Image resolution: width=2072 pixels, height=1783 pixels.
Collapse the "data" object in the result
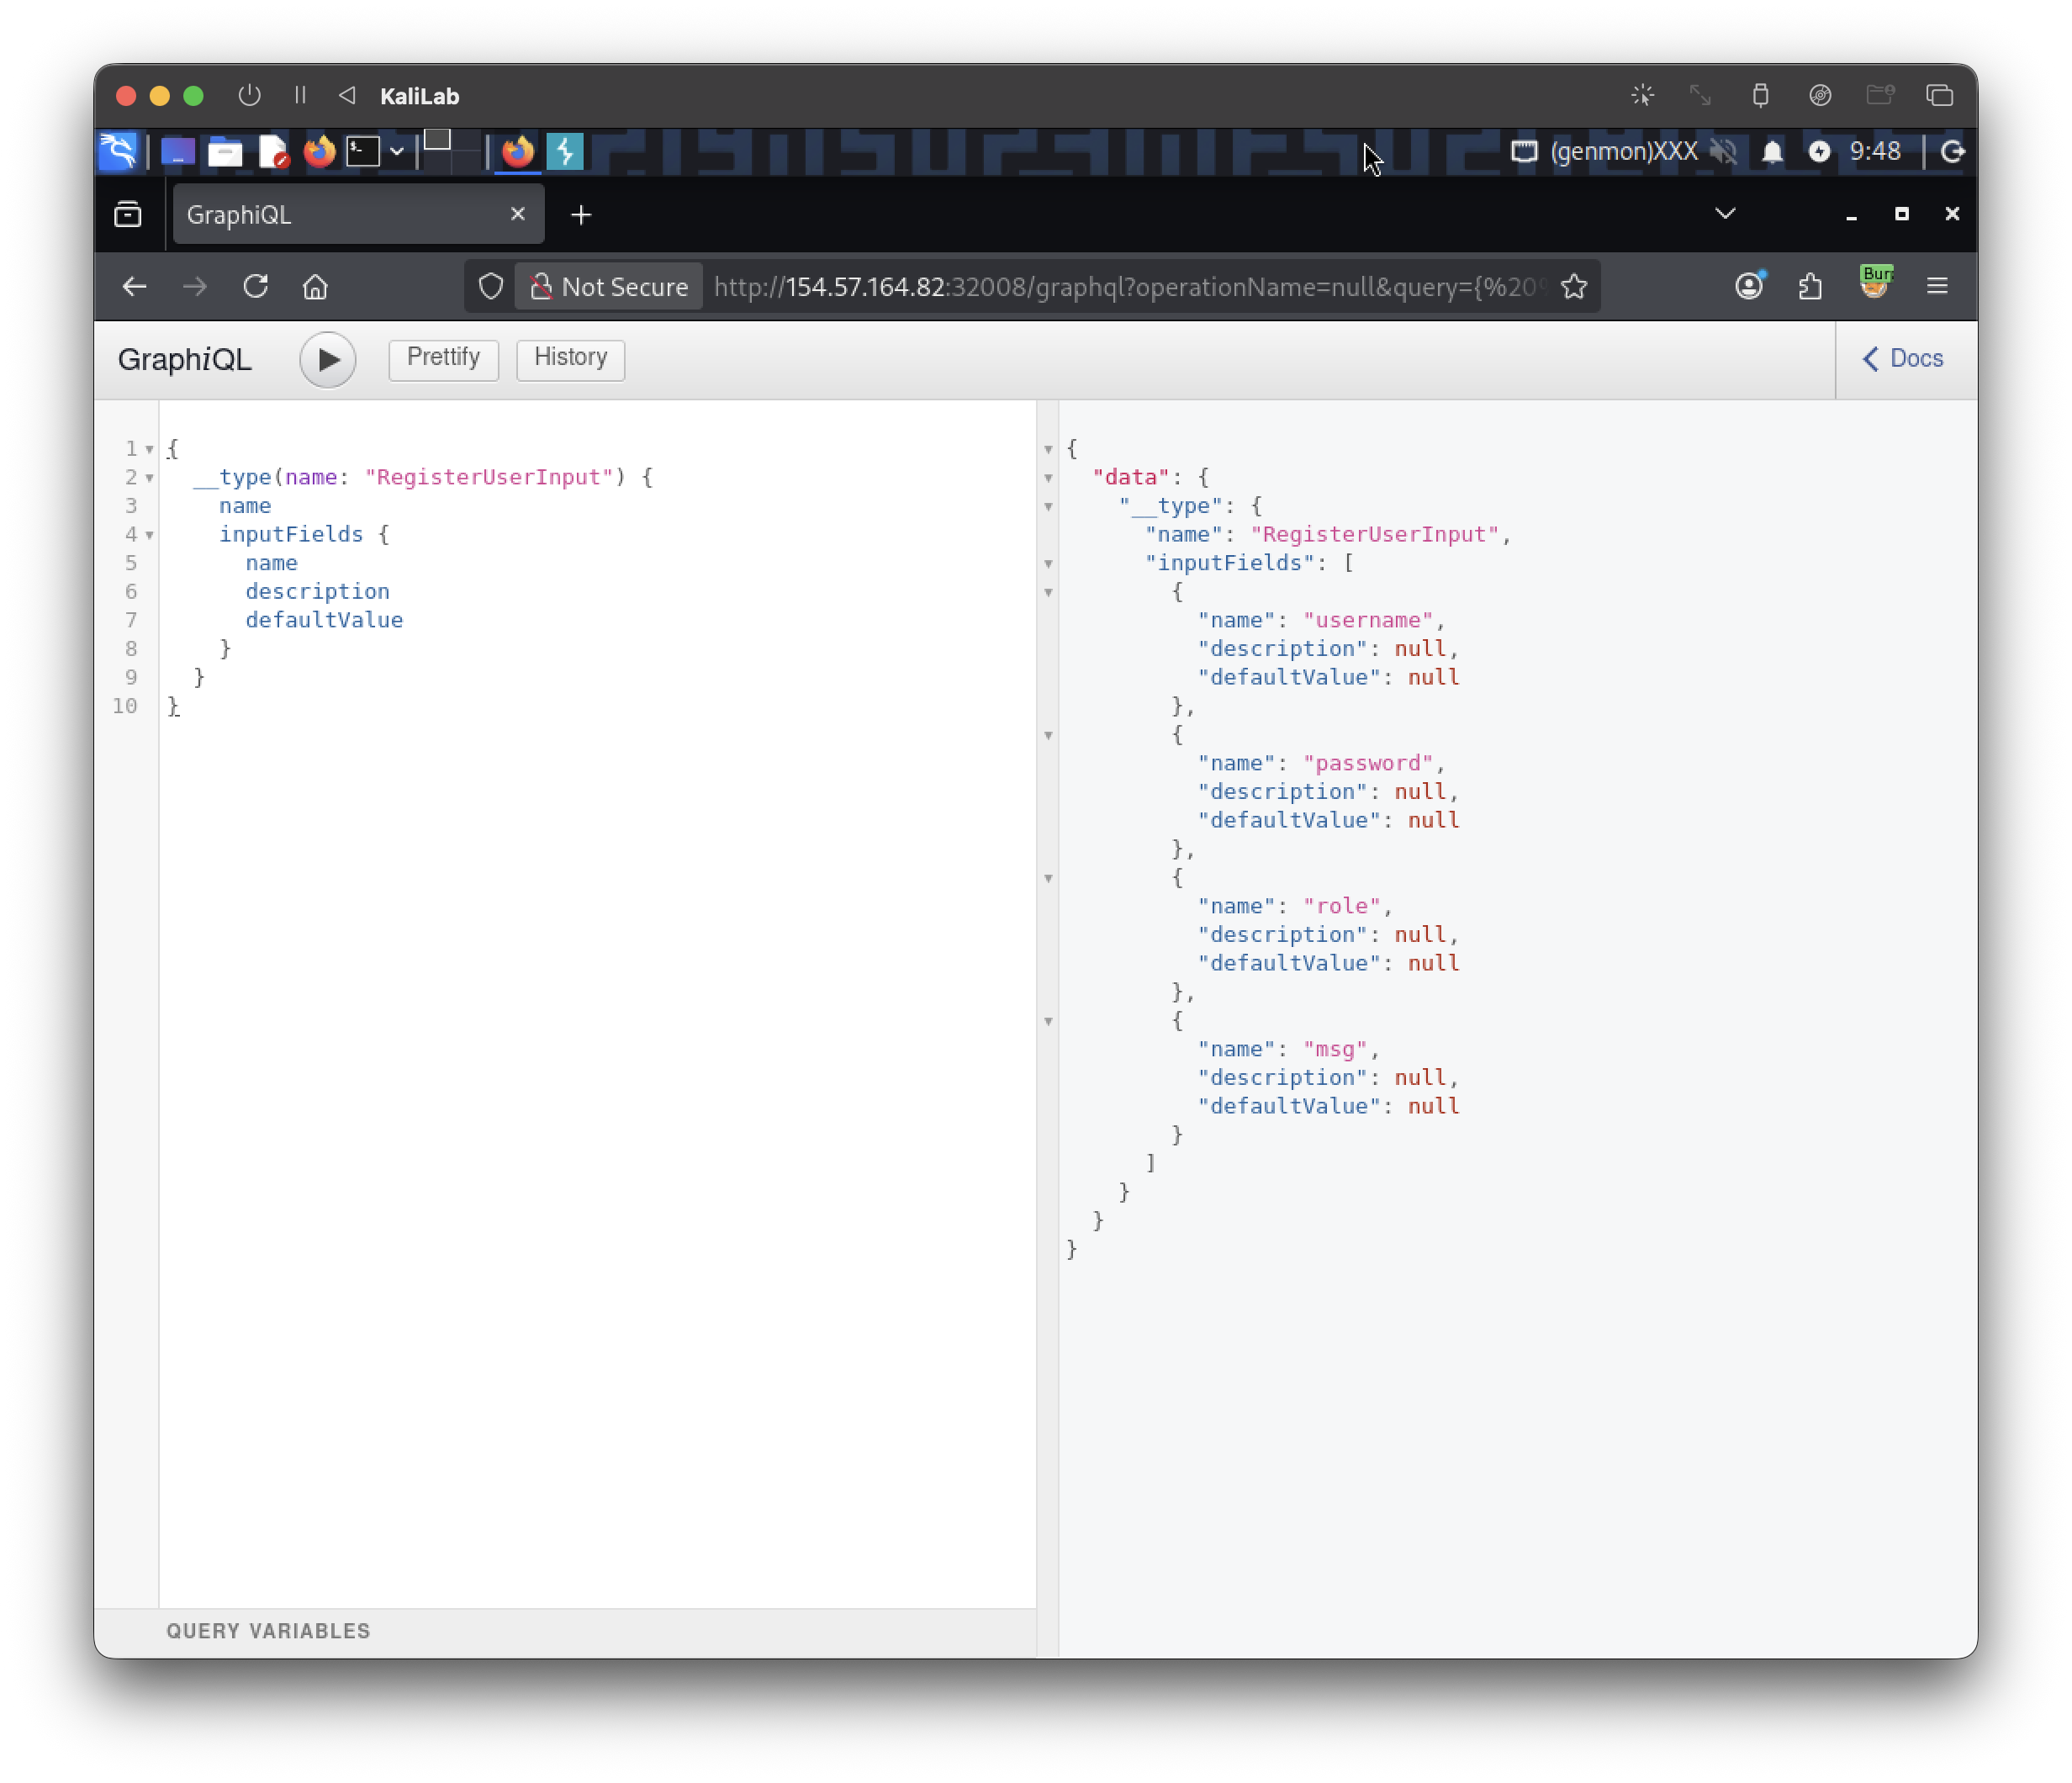(x=1048, y=478)
